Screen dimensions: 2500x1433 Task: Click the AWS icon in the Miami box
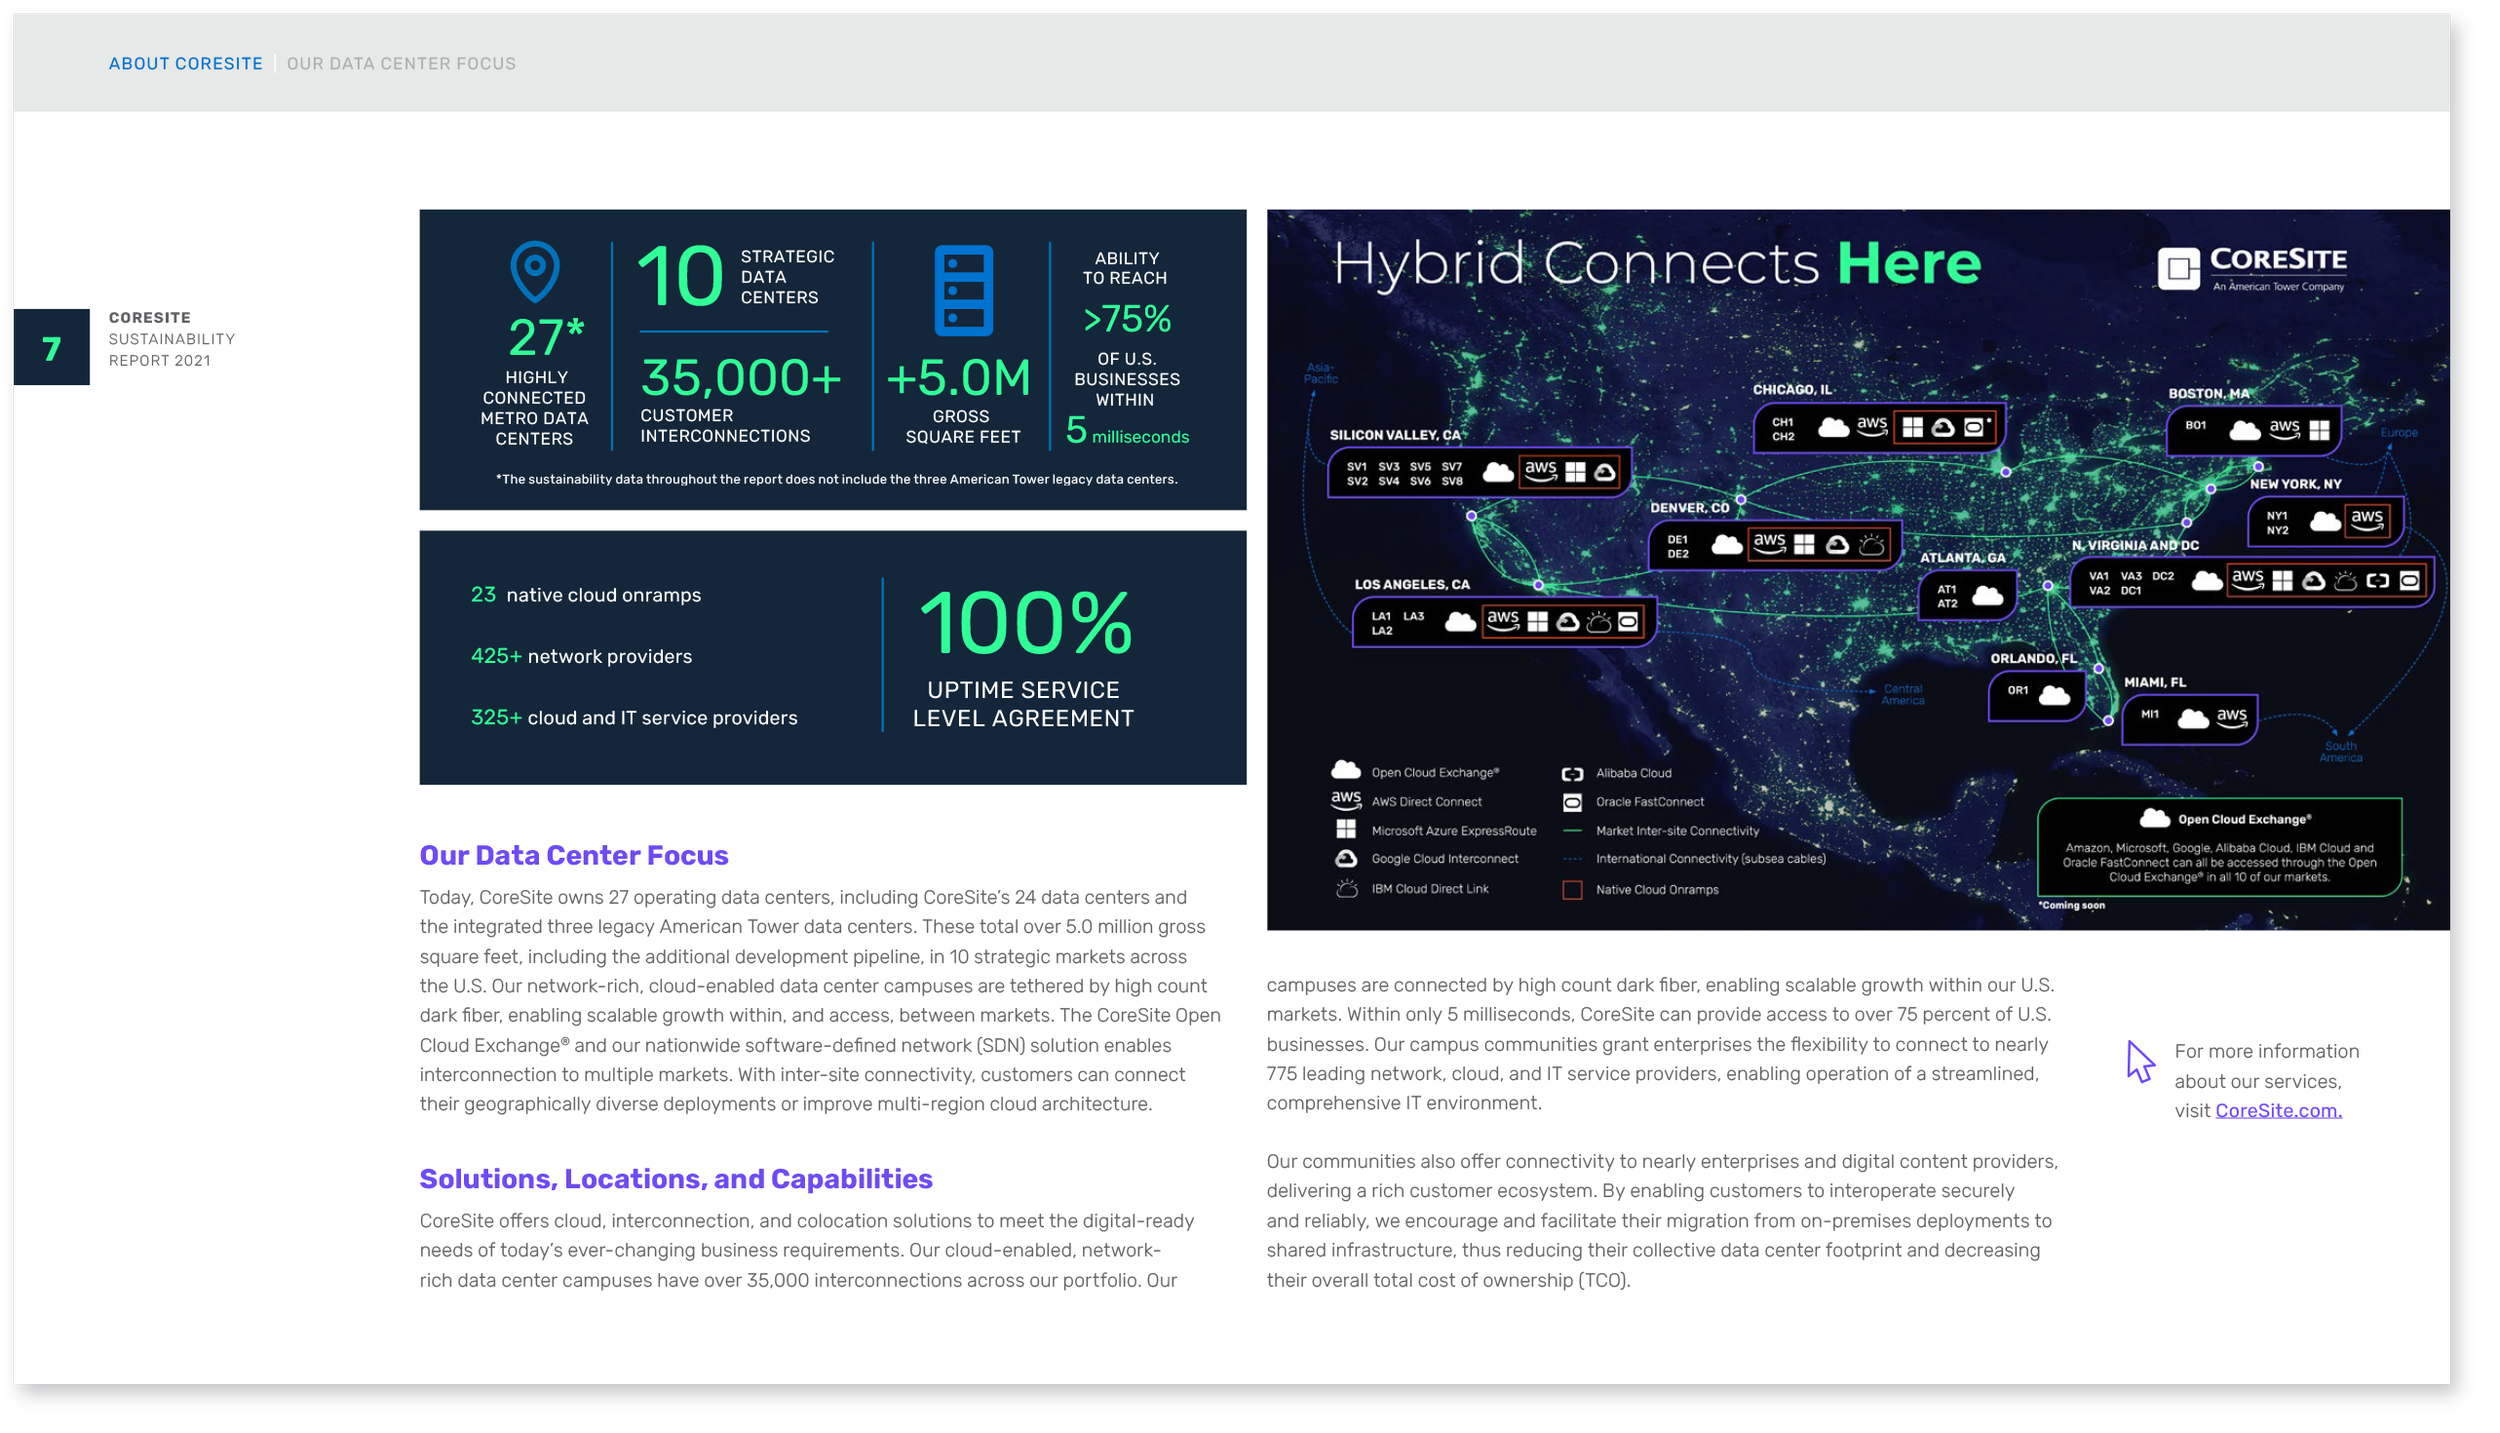pos(2231,716)
